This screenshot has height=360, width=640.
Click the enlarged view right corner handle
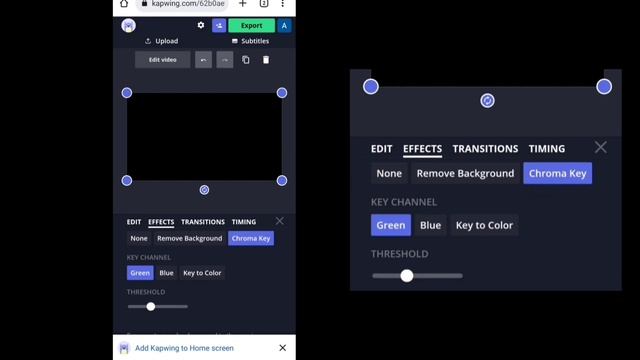tap(604, 87)
